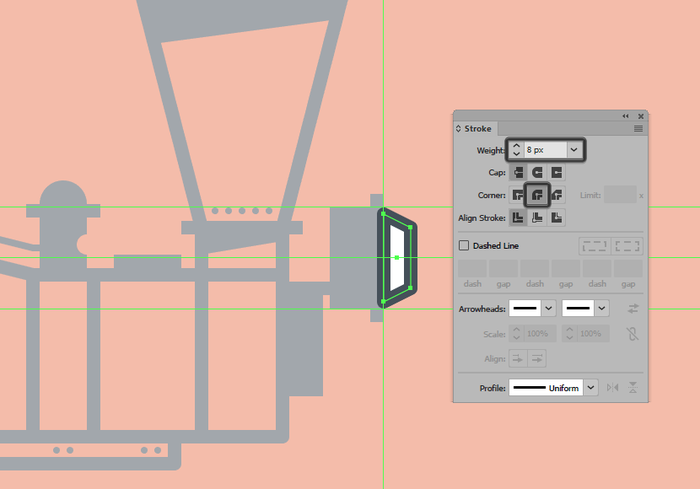Click the Stroke panel tab
Screen dimensions: 700x489
pos(476,129)
